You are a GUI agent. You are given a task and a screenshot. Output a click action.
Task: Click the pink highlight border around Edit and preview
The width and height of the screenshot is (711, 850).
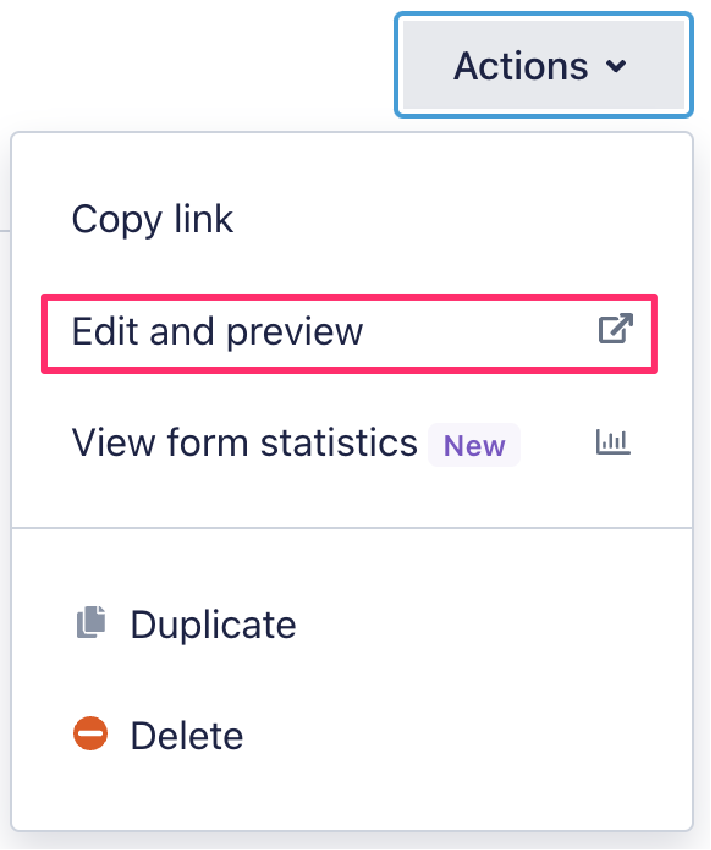[350, 297]
